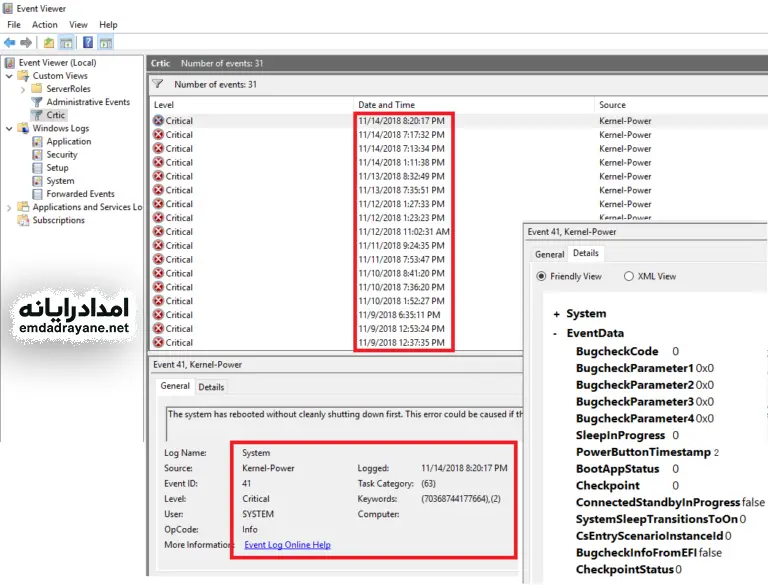Screen dimensions: 768x585
Task: Click Critical icon on the 11/12/2018 11:02:31 AM row
Action: point(158,231)
